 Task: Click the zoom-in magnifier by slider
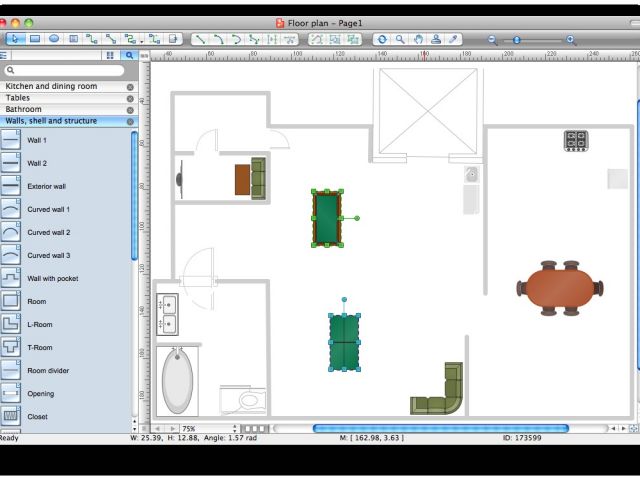pyautogui.click(x=571, y=39)
